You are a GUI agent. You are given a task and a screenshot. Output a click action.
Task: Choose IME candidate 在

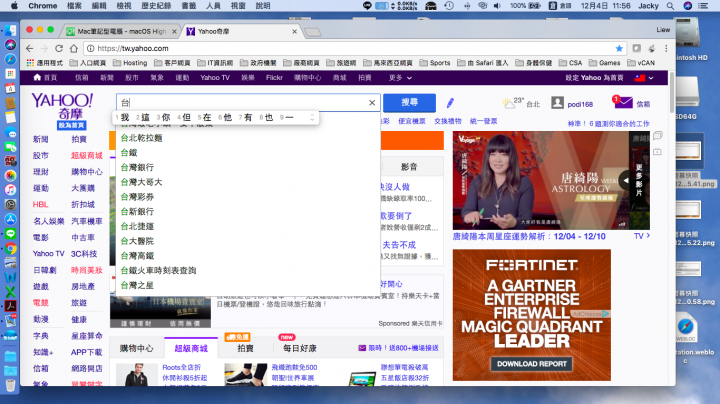pos(204,118)
